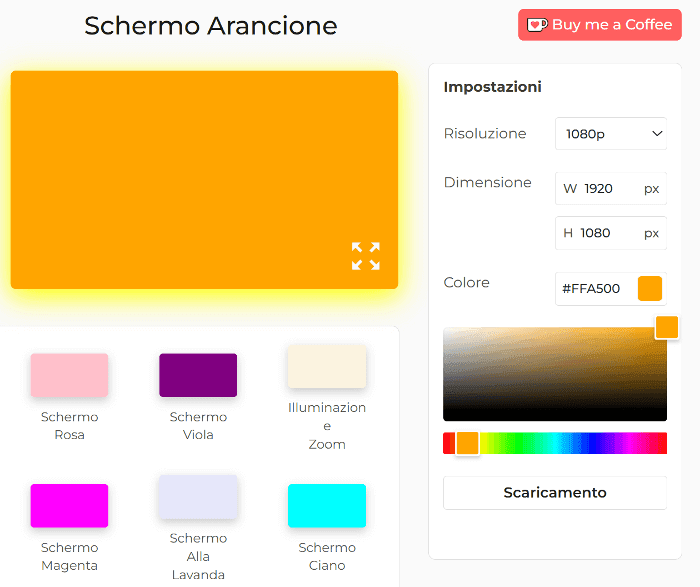Click the Schermo Viola text label
Viewport: 700px width, 587px height.
pyautogui.click(x=198, y=426)
